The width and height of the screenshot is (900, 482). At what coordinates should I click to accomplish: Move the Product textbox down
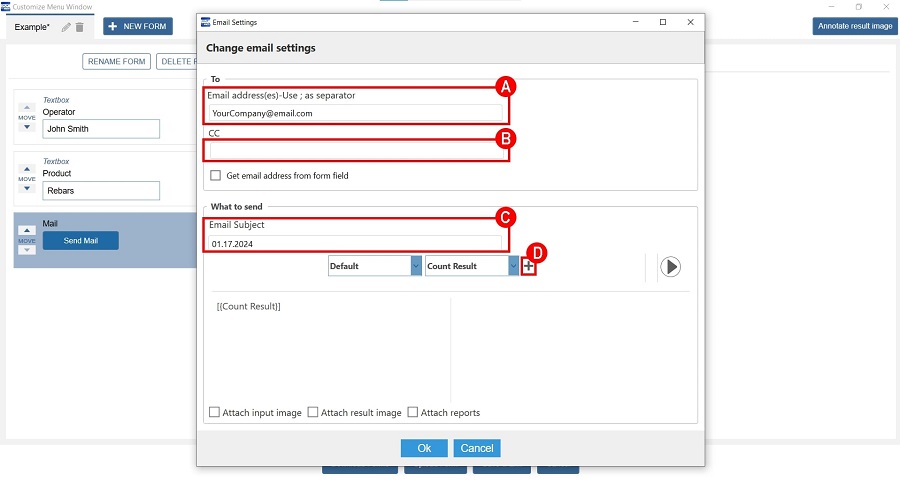point(27,189)
